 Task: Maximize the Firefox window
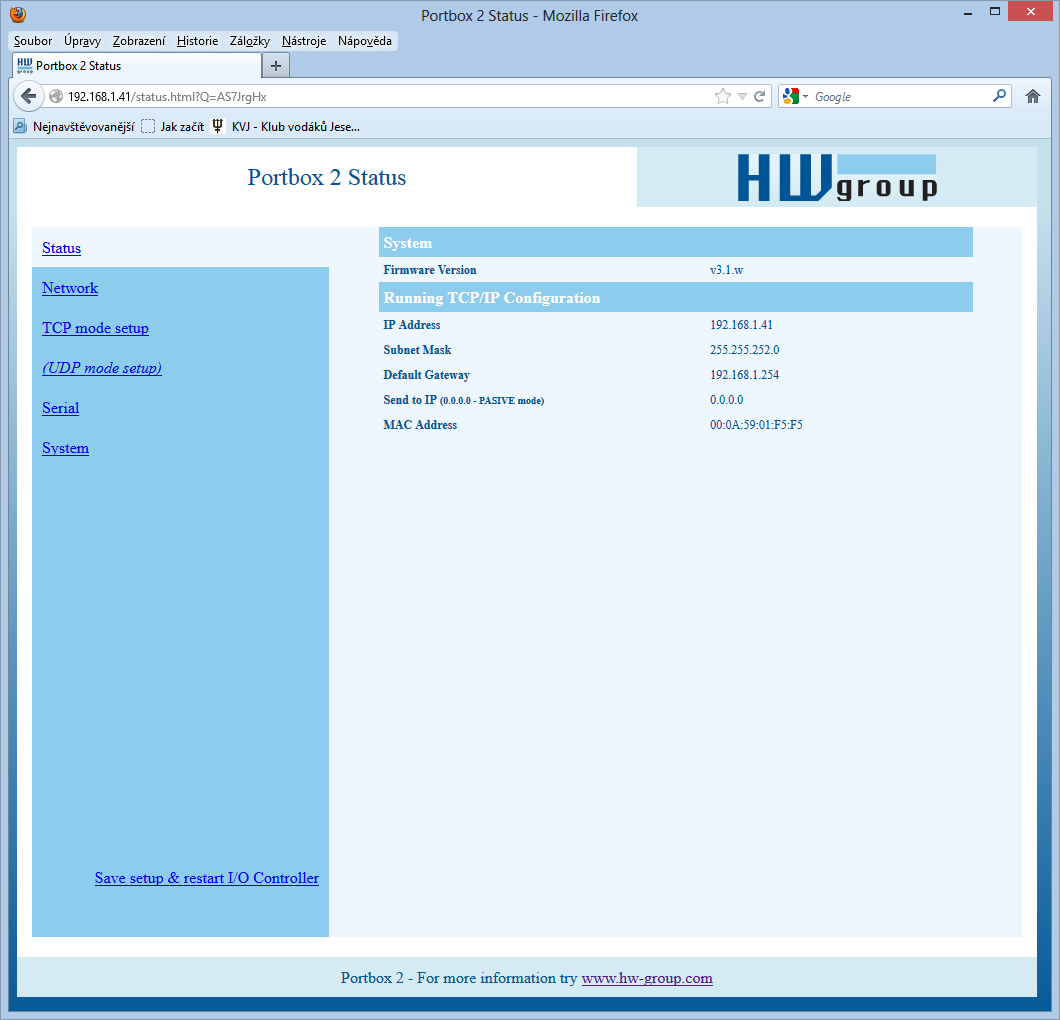(994, 12)
